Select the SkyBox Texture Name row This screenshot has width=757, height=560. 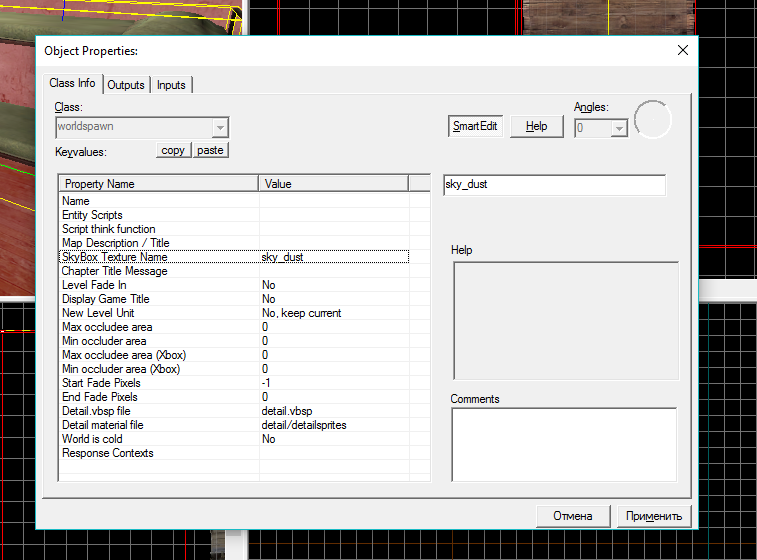pyautogui.click(x=235, y=257)
